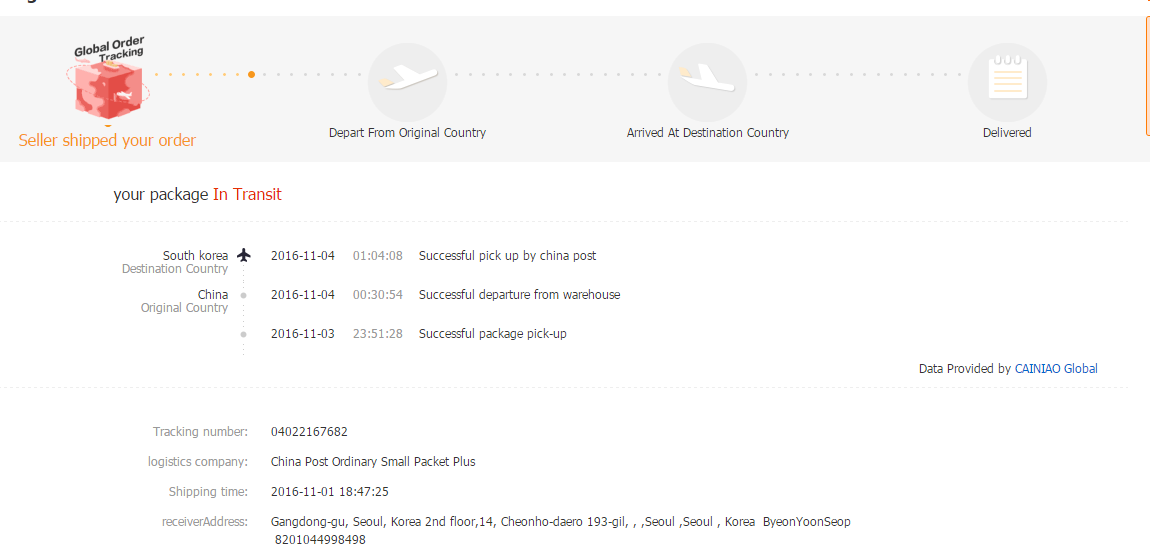The height and width of the screenshot is (551, 1150).
Task: Select the tracking number 04022167682
Action: (x=309, y=432)
